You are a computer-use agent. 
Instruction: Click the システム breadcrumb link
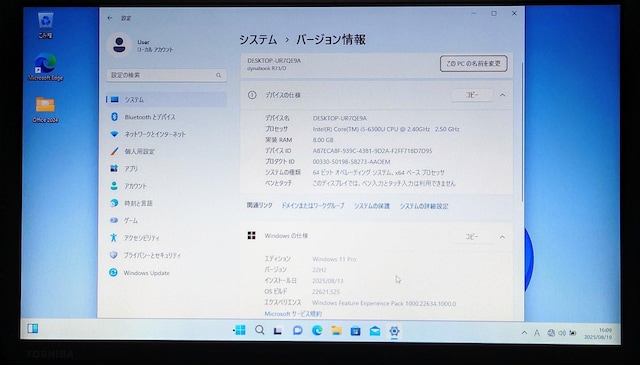tap(258, 40)
